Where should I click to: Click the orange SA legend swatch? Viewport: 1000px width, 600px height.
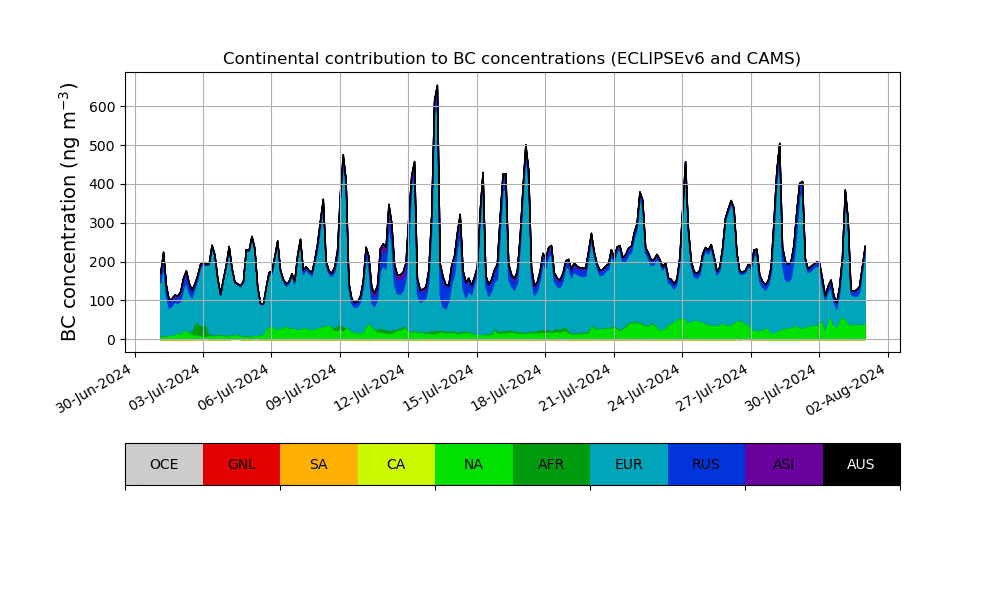318,464
